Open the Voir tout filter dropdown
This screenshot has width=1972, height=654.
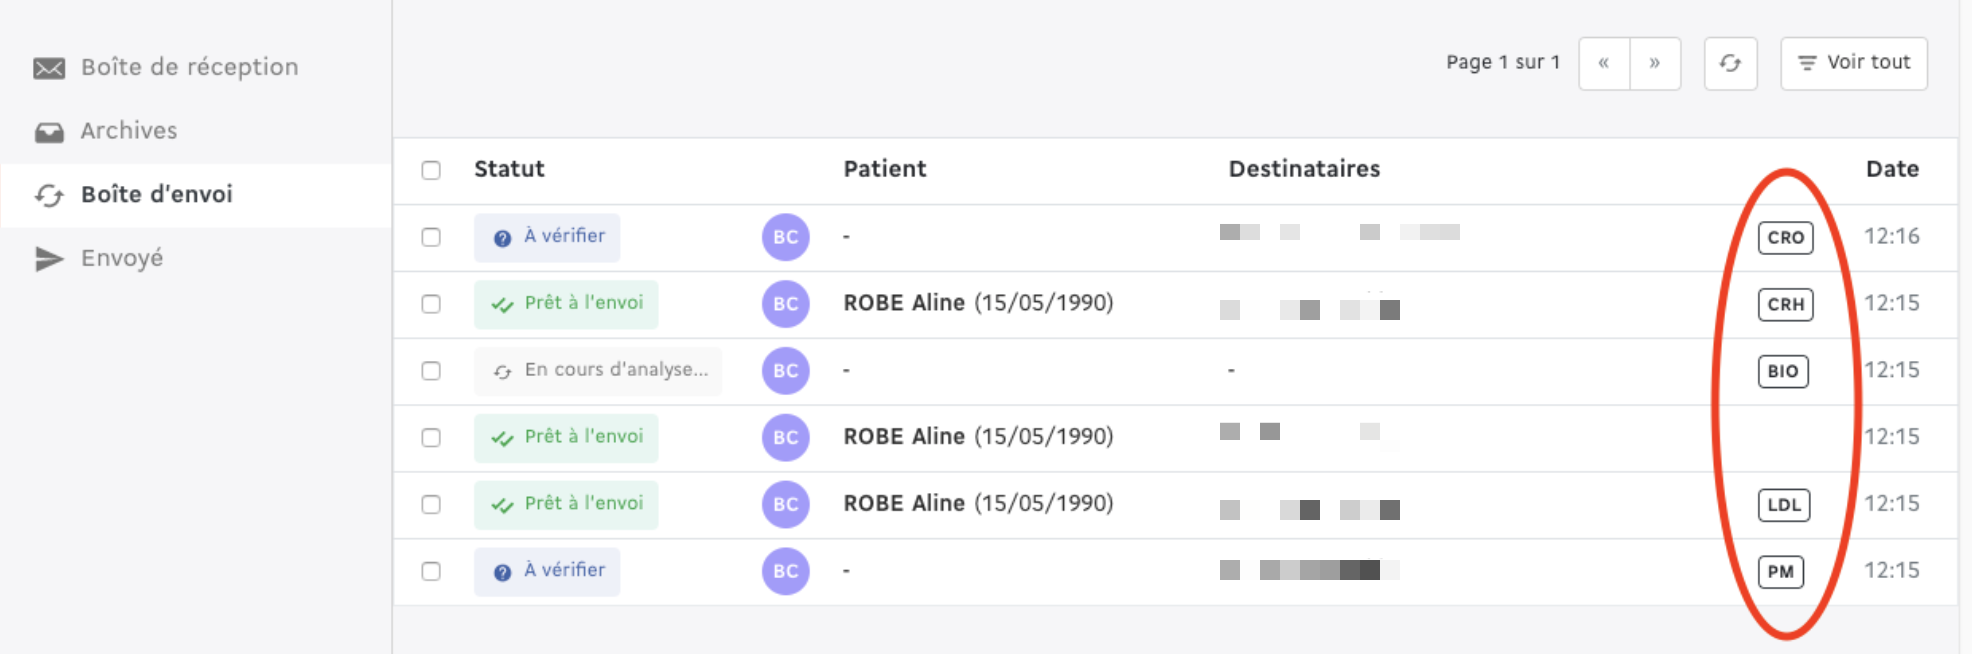click(1854, 63)
